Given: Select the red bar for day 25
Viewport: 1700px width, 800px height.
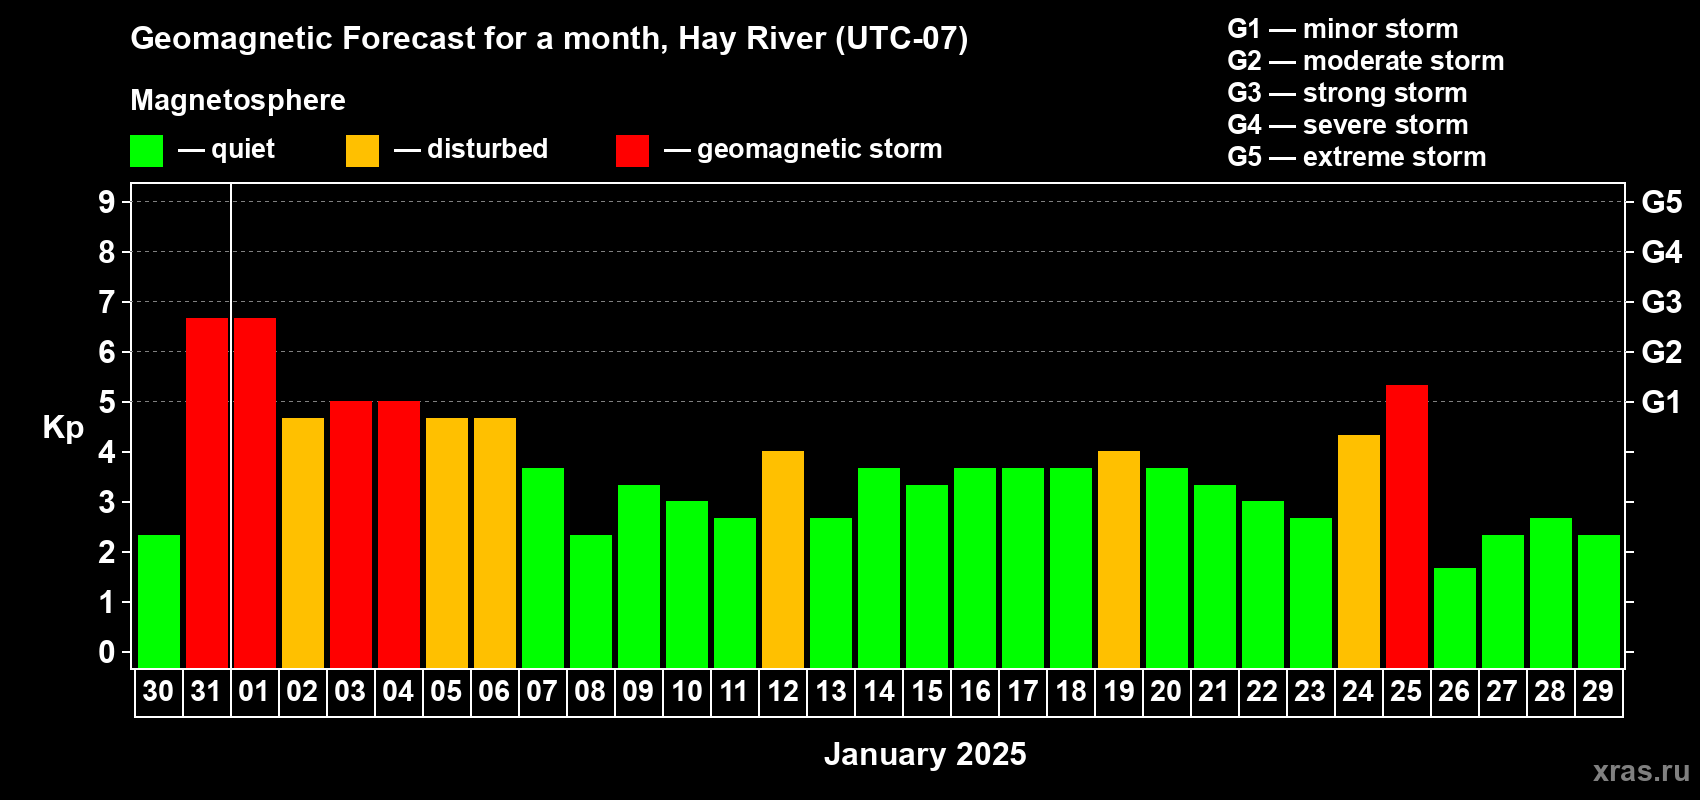Looking at the screenshot, I should [x=1407, y=526].
